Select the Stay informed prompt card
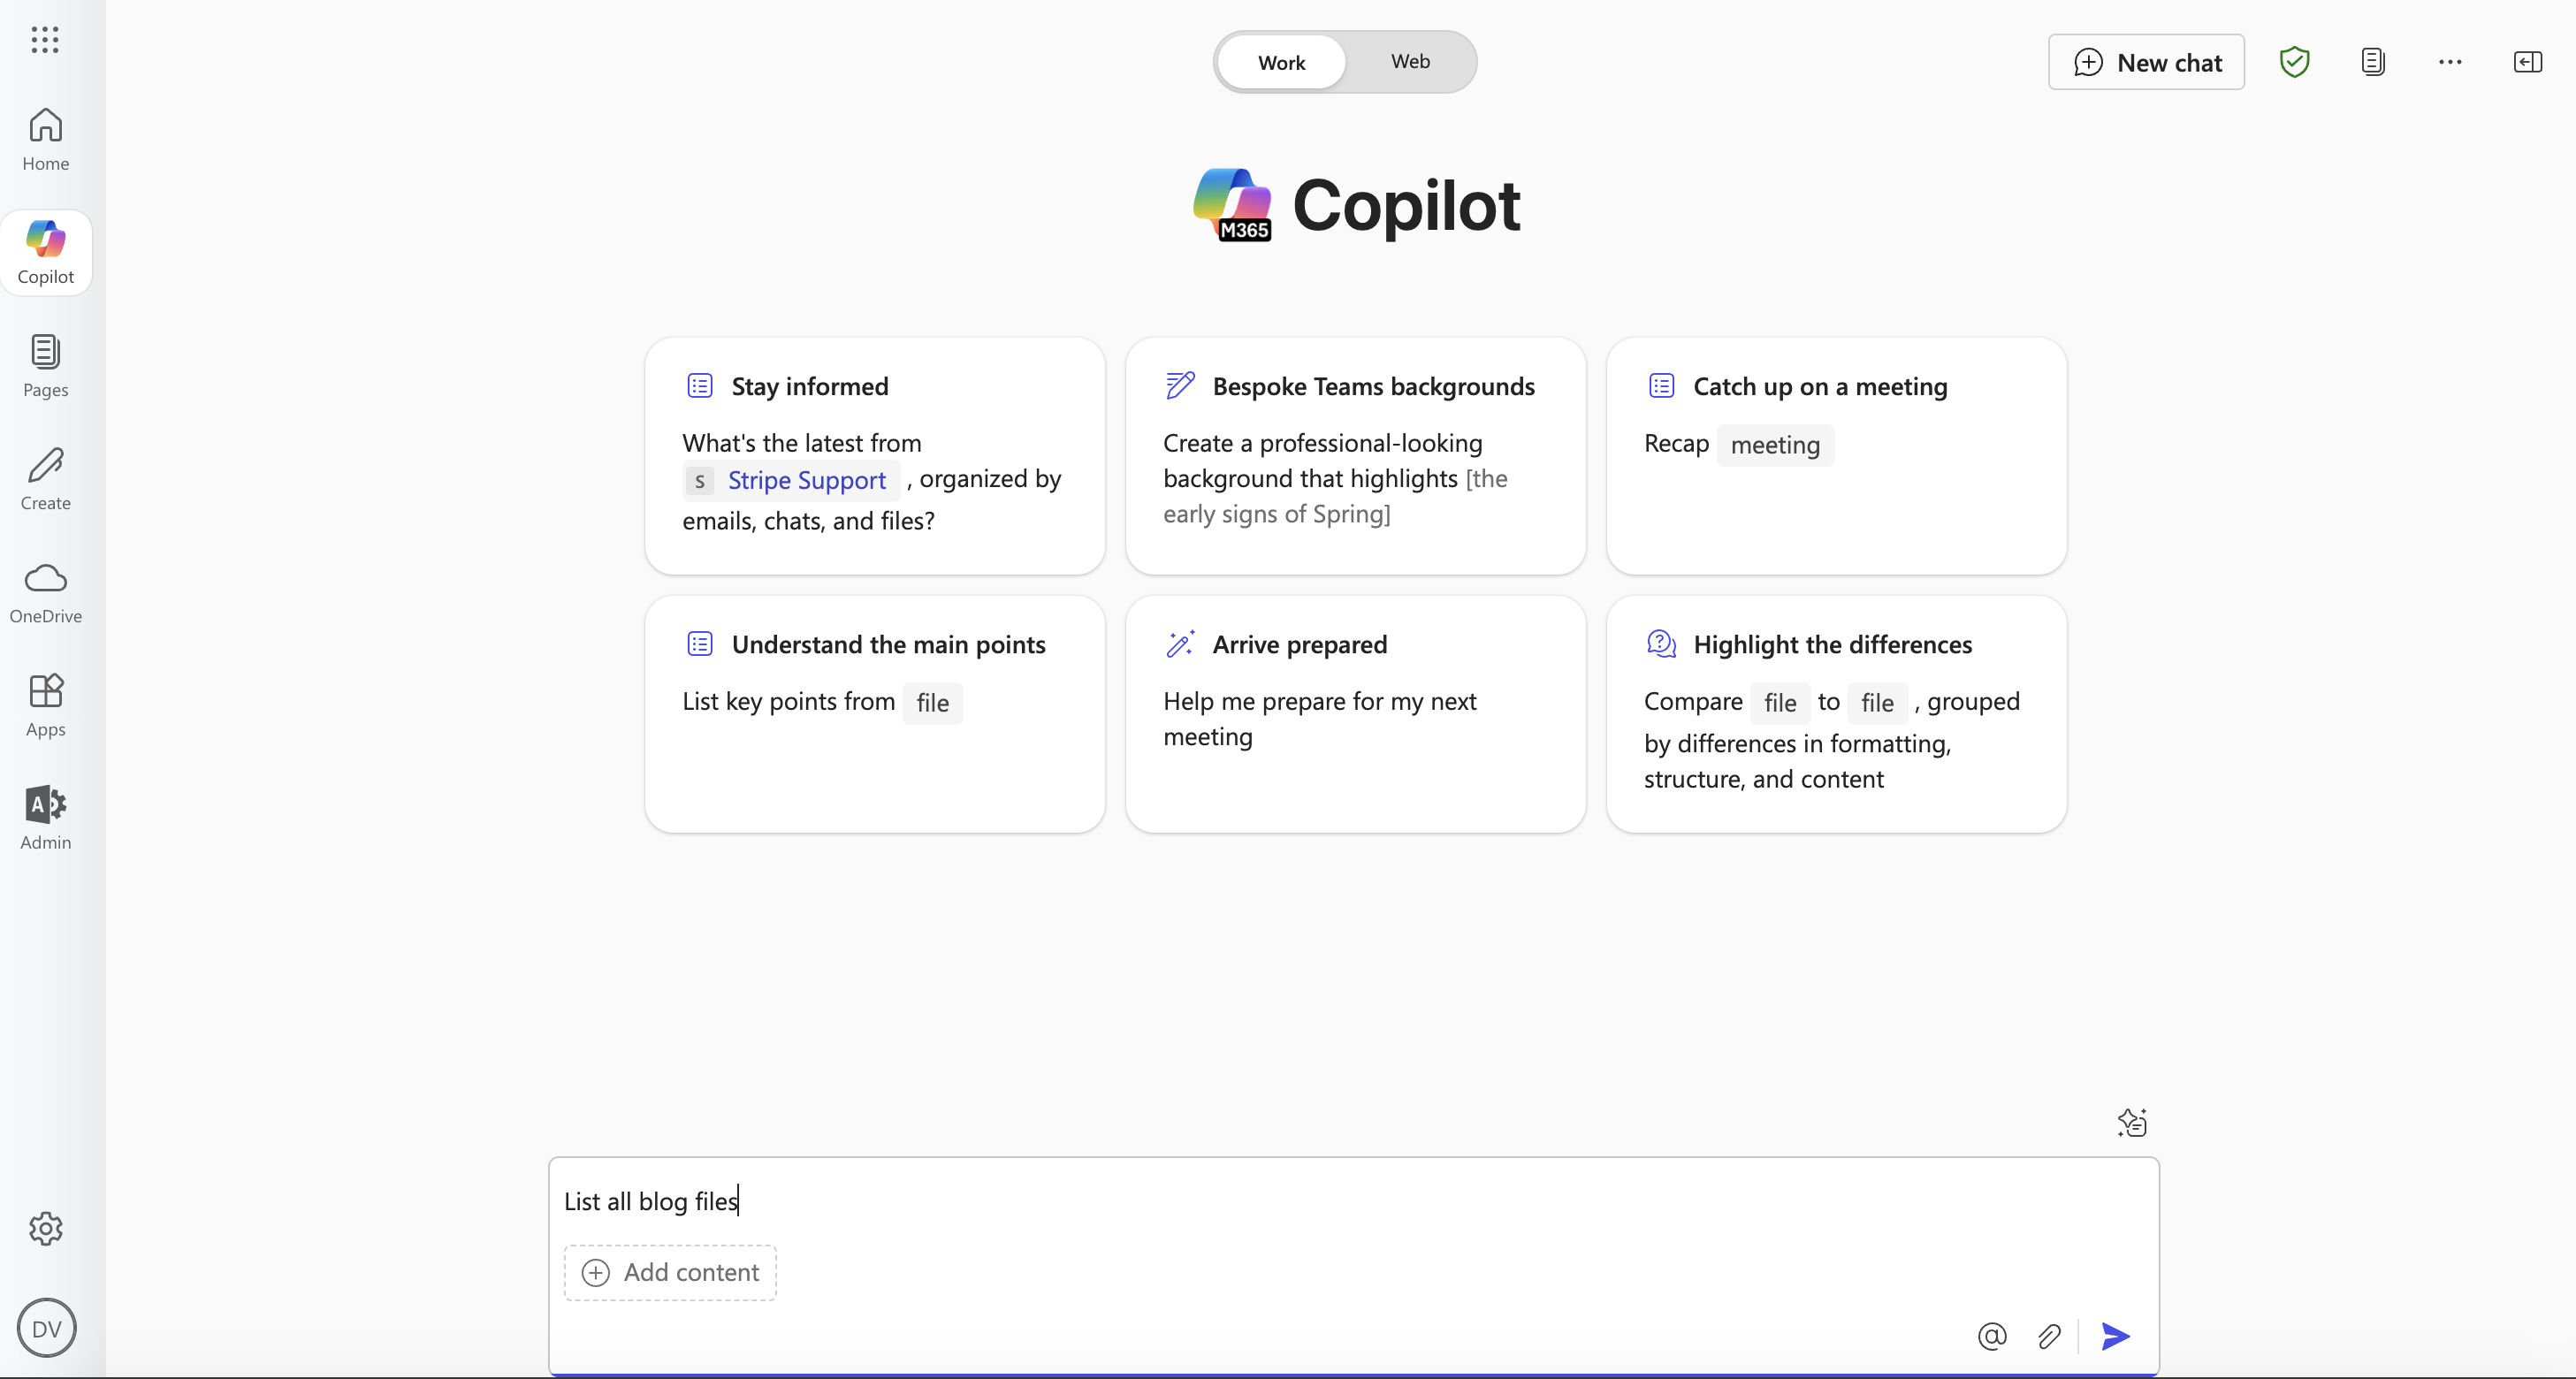The image size is (2576, 1379). point(875,456)
